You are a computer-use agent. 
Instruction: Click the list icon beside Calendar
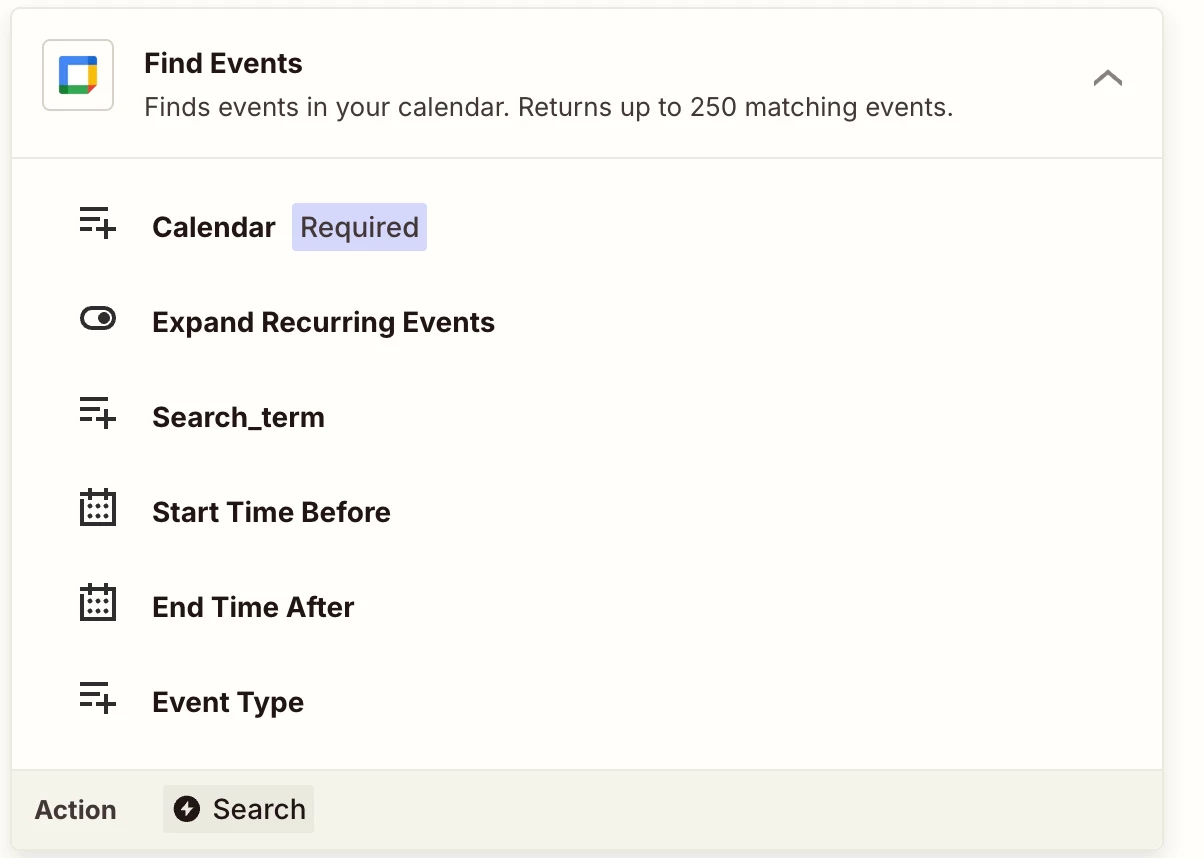click(98, 224)
